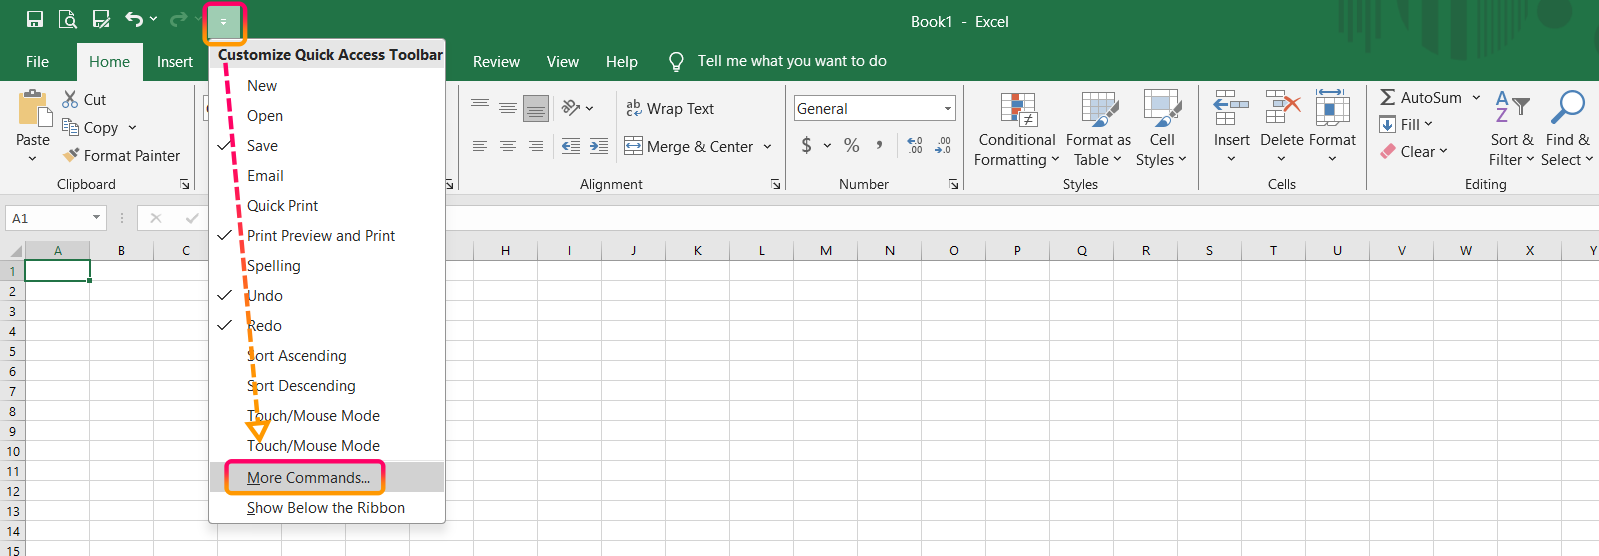Open Conditional Formatting
1599x556 pixels.
pos(1017,130)
